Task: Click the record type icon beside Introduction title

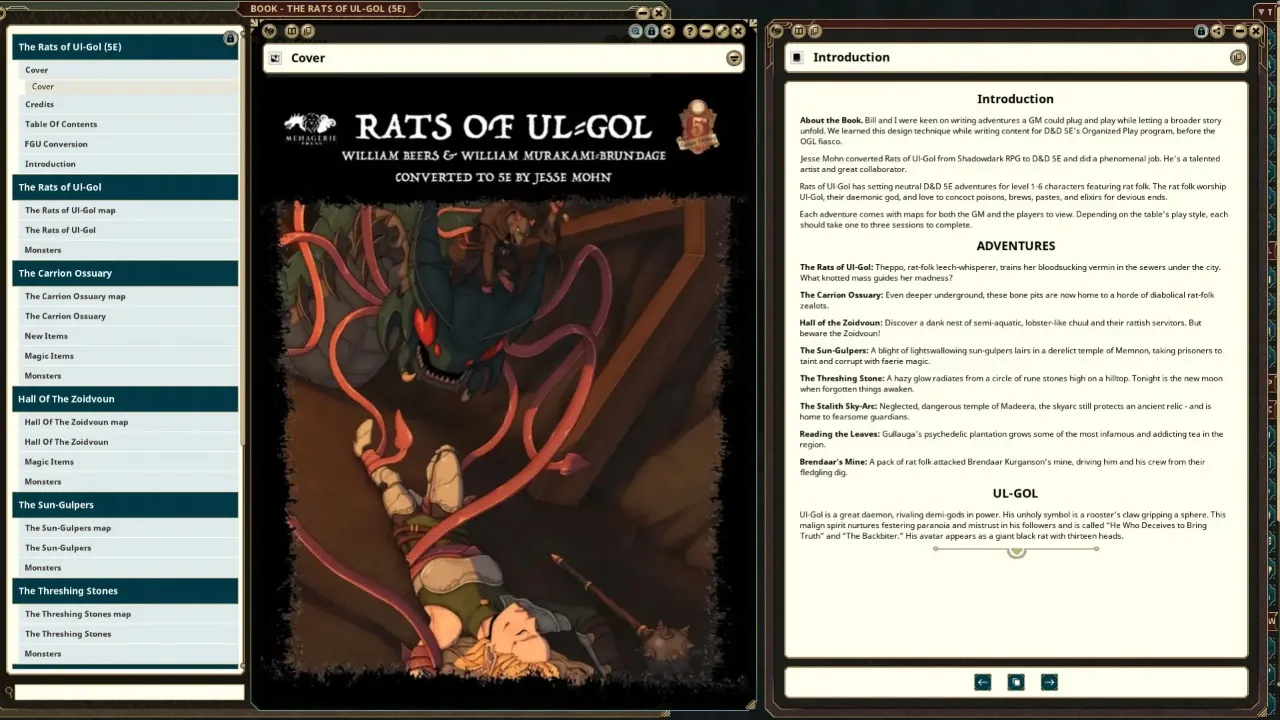Action: (x=797, y=57)
